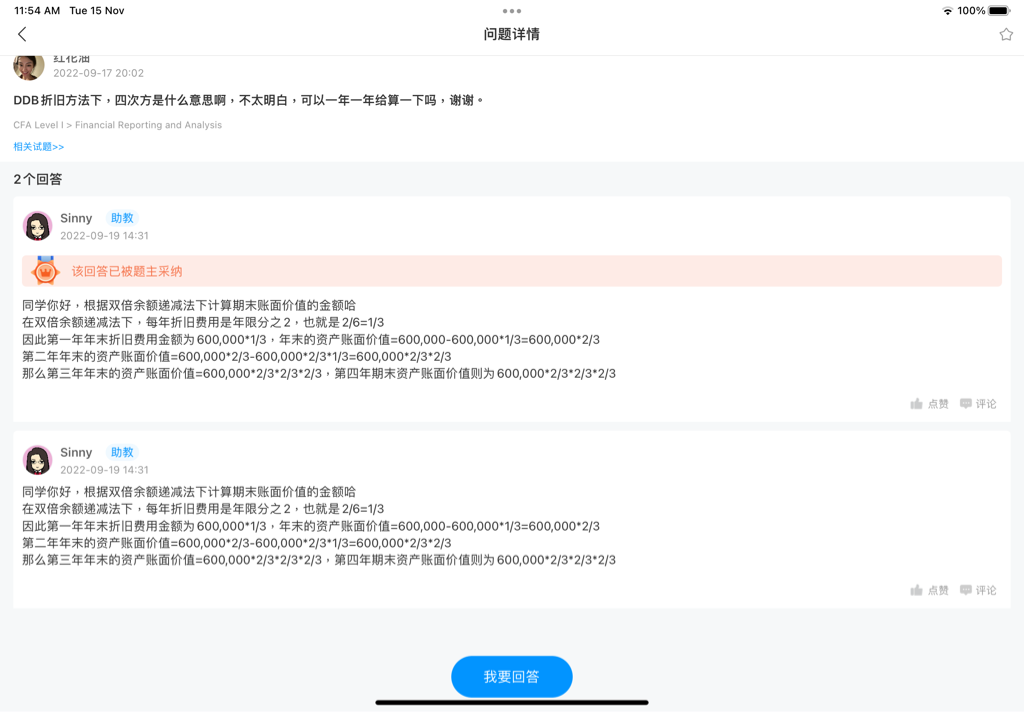Open comments on the second answer
The width and height of the screenshot is (1024, 712).
pyautogui.click(x=978, y=590)
